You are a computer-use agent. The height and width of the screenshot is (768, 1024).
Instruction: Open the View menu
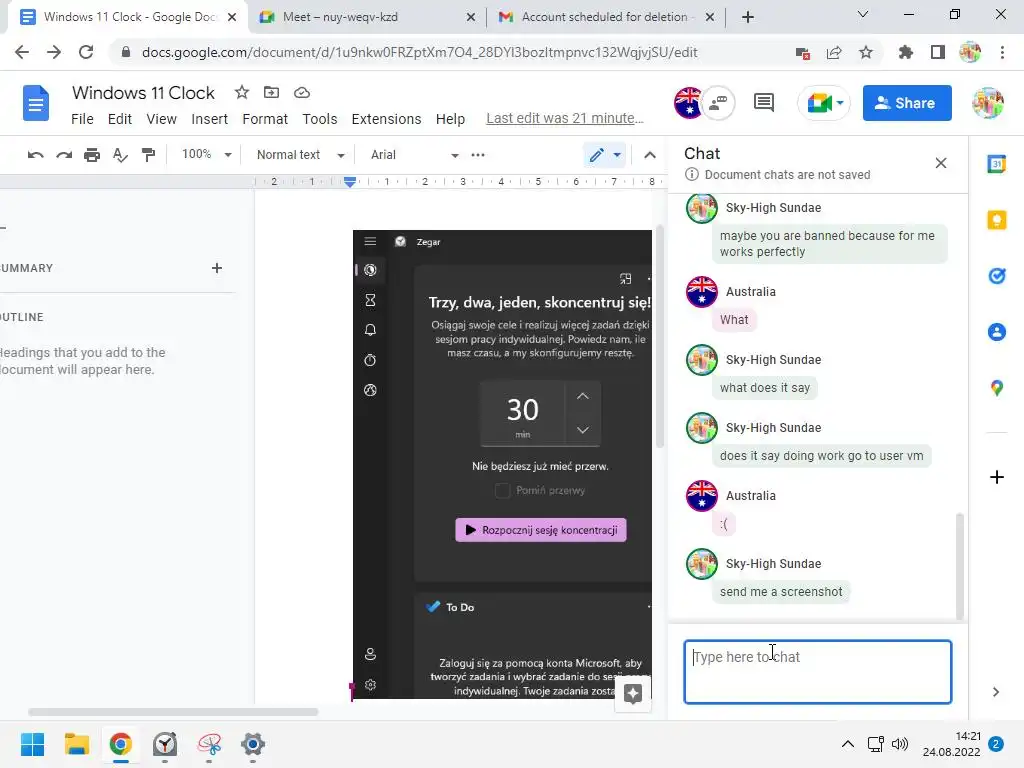(161, 119)
